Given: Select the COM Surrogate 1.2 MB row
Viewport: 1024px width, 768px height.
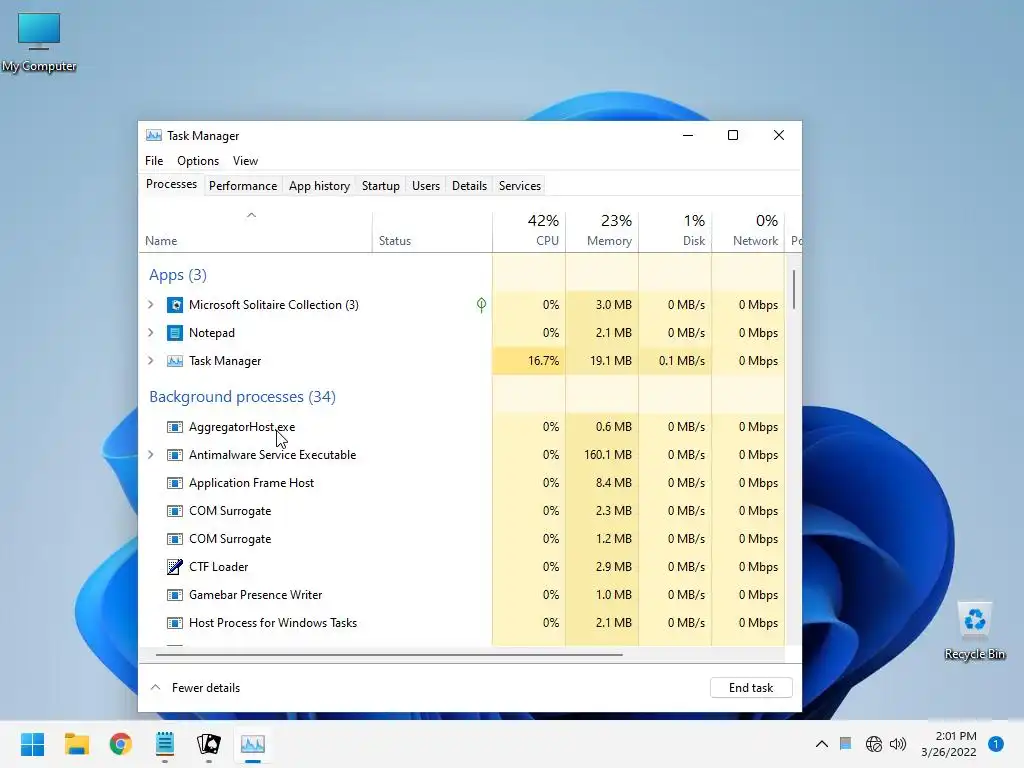Looking at the screenshot, I should [x=462, y=539].
